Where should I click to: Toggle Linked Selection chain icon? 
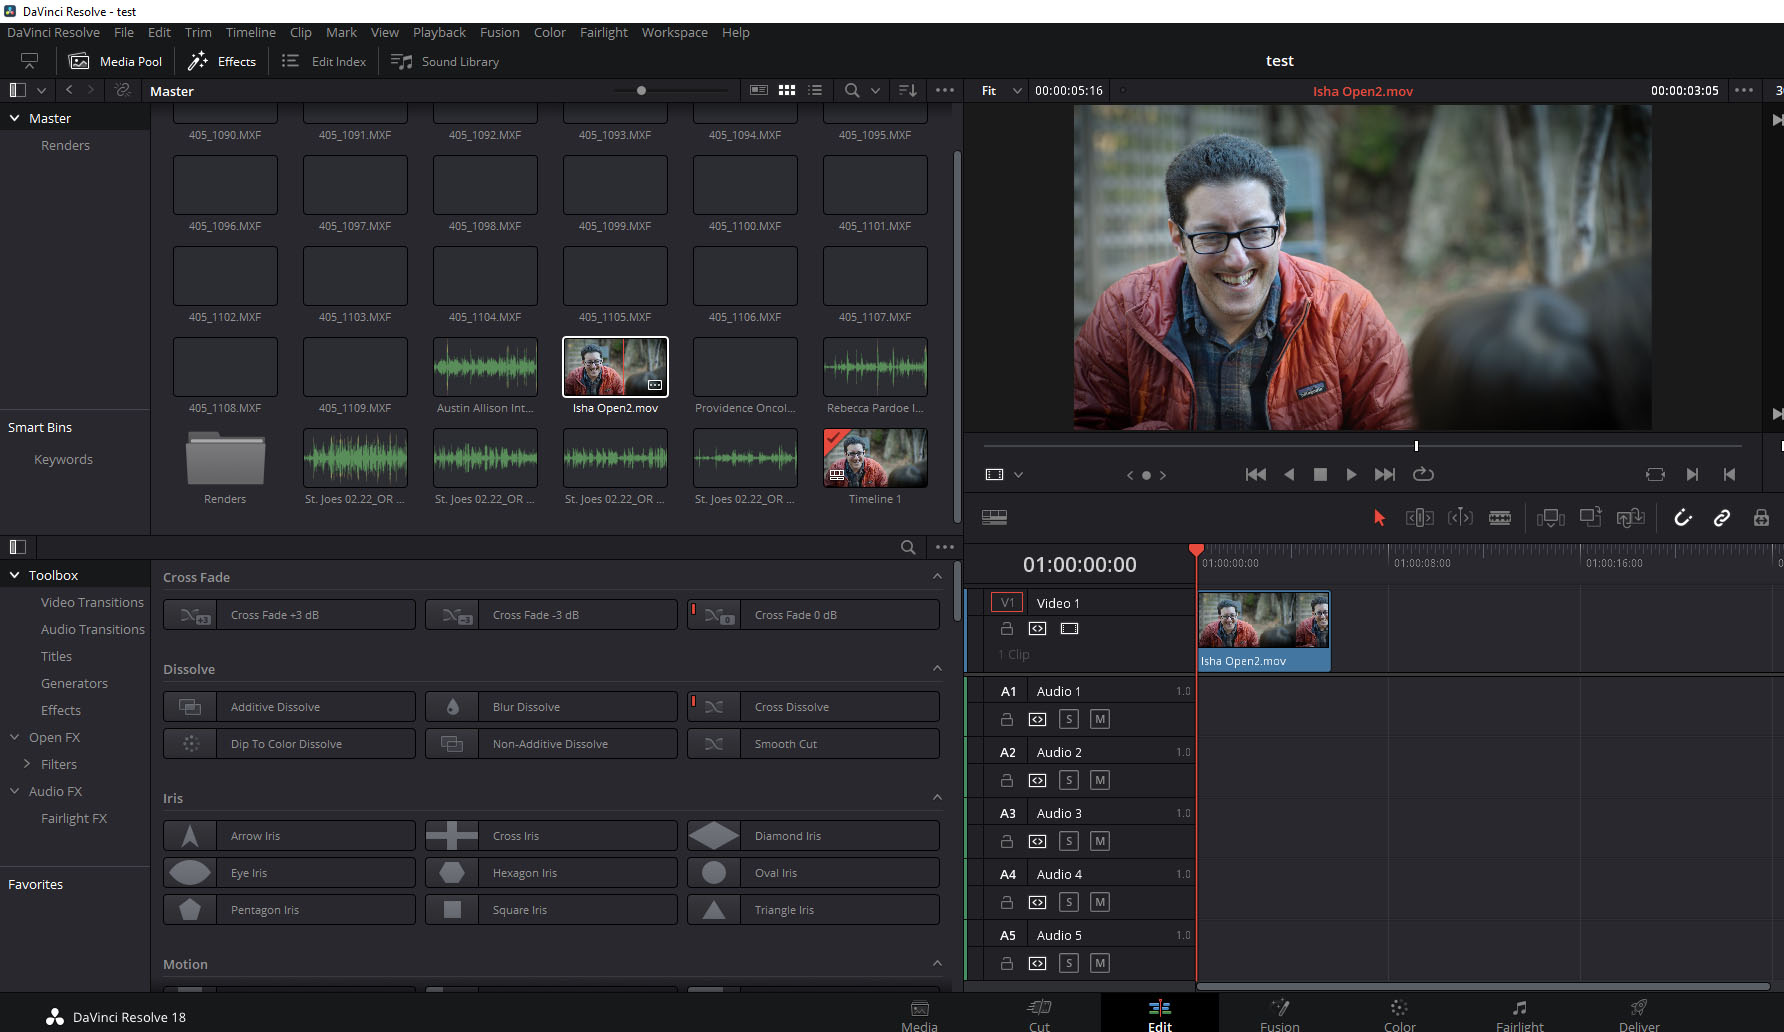pos(1722,517)
